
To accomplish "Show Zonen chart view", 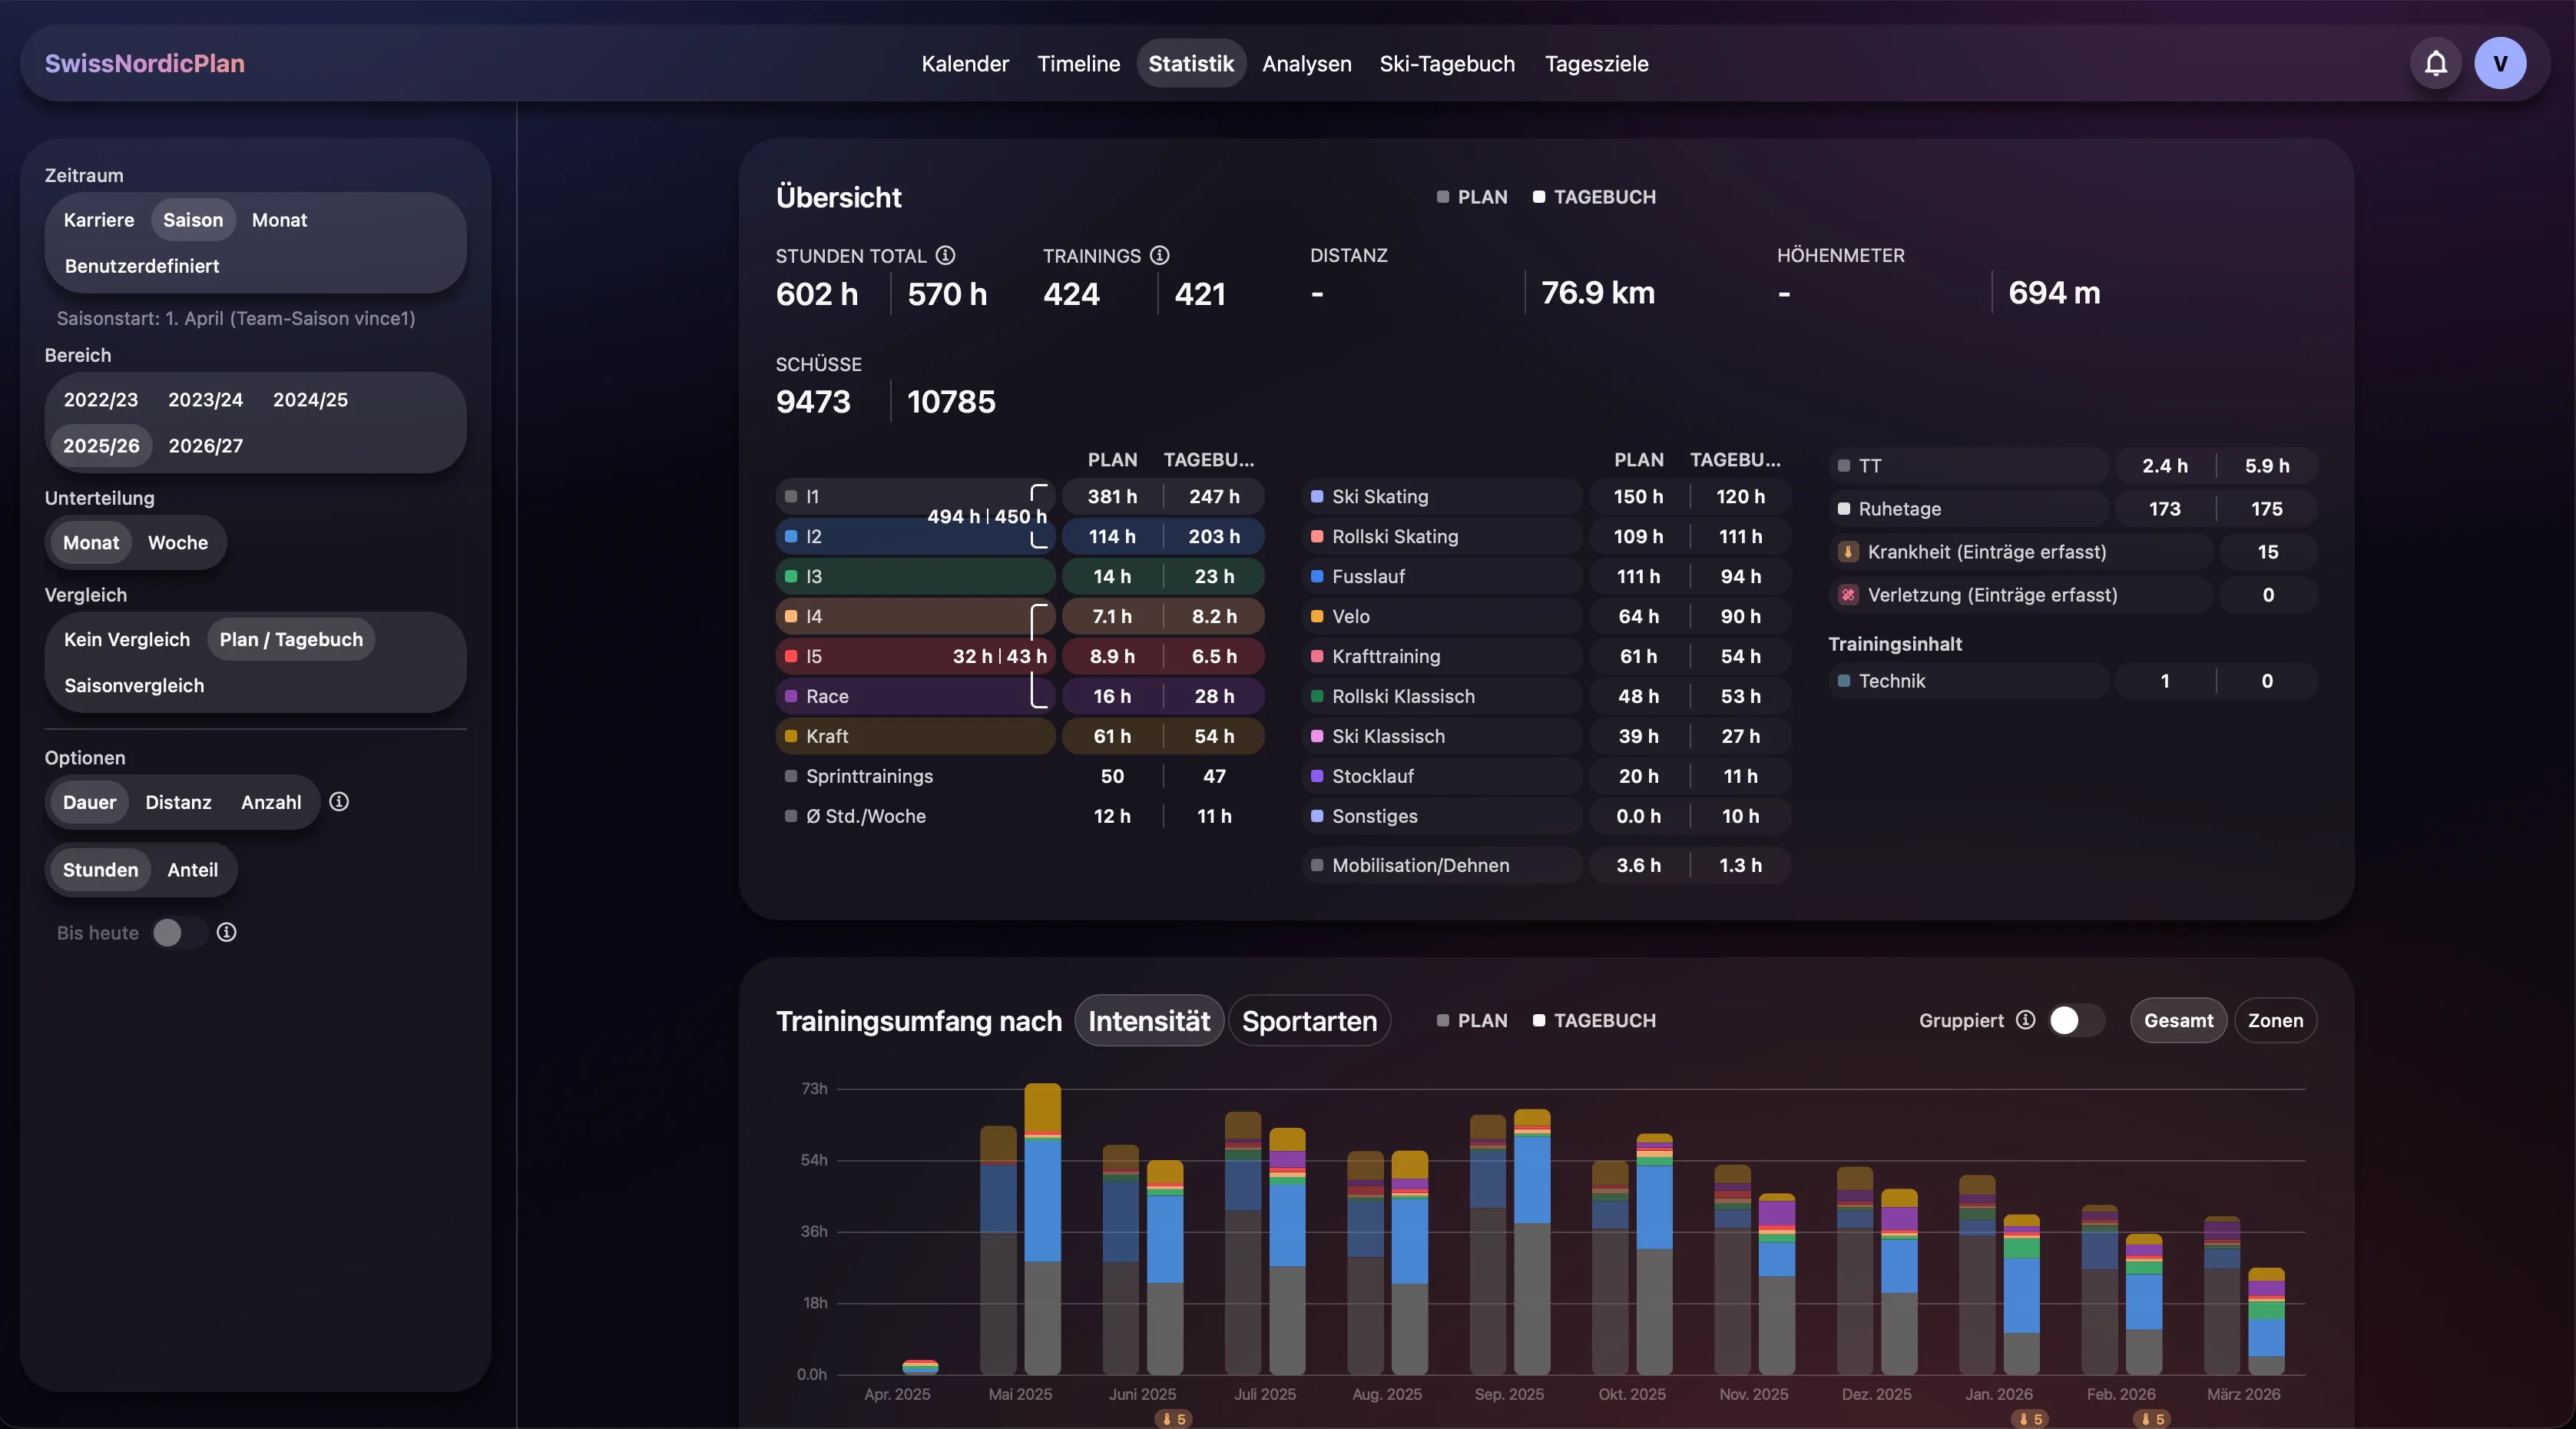I will (2275, 1021).
